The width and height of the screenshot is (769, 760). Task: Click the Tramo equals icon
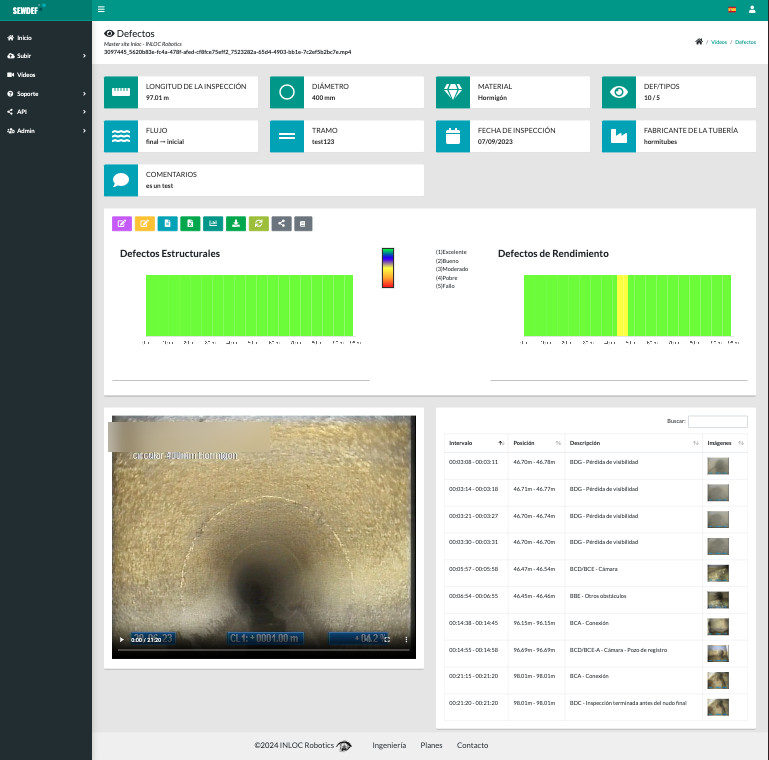[287, 136]
